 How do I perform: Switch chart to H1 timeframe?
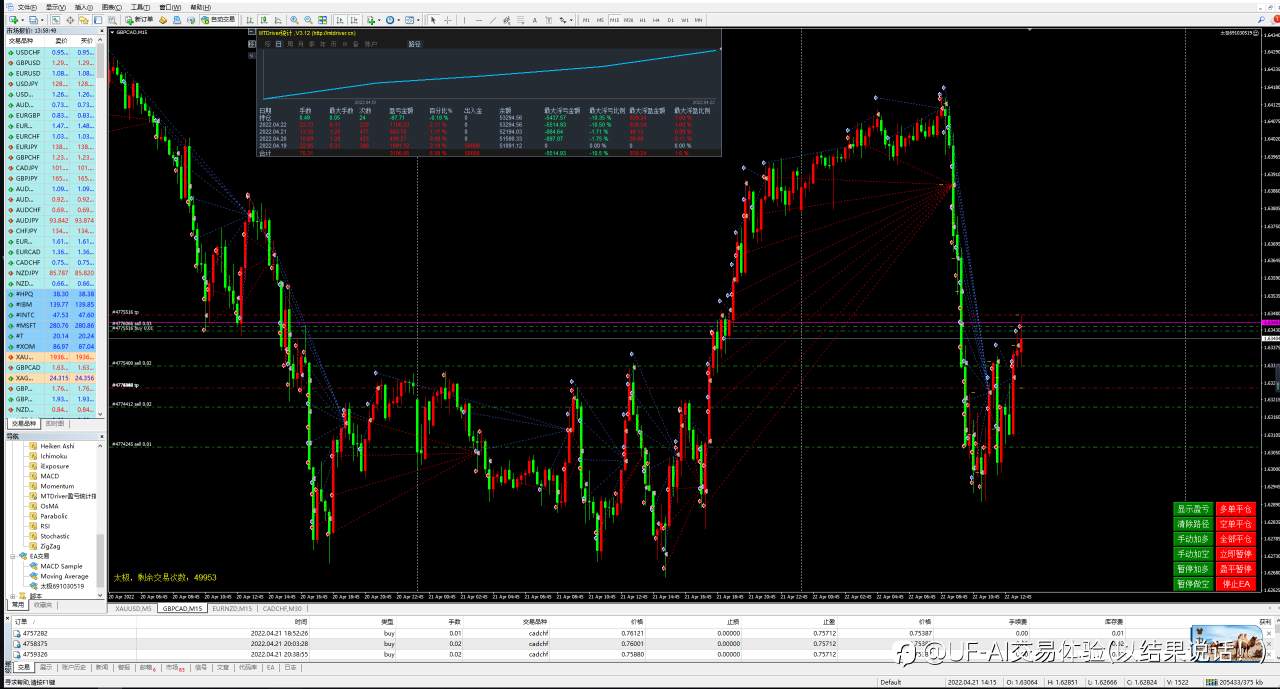click(x=642, y=19)
